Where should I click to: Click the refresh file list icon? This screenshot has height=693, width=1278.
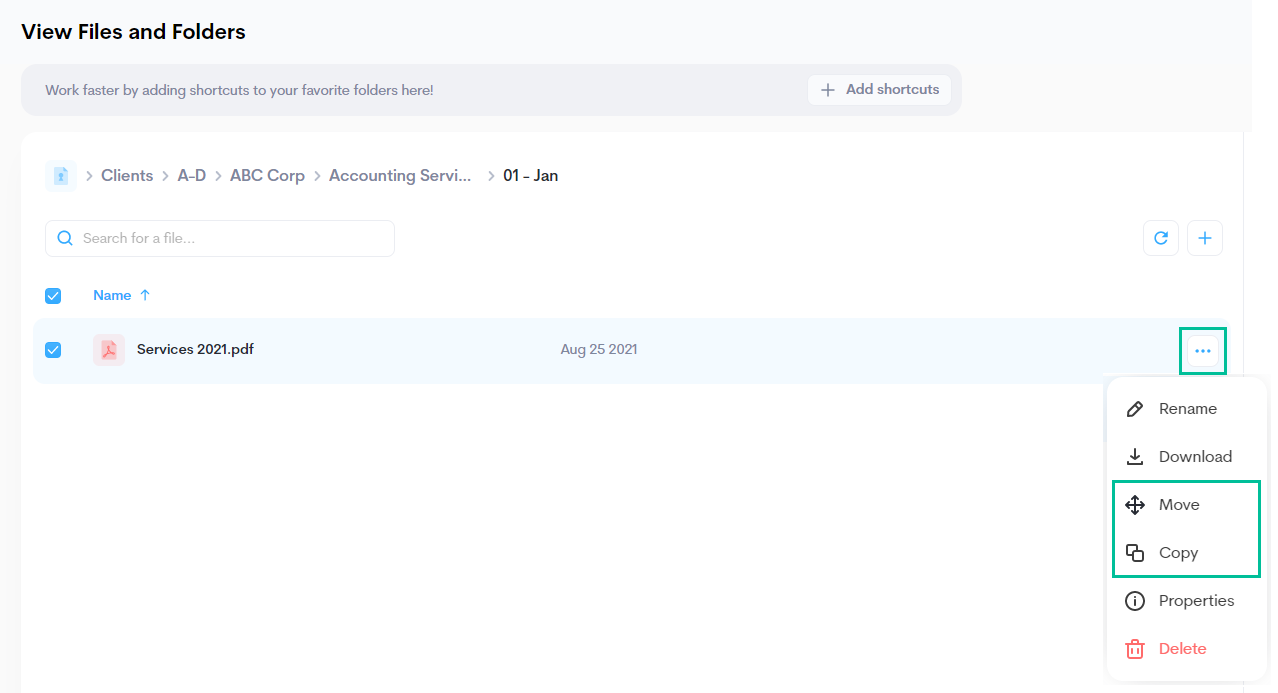coord(1161,238)
